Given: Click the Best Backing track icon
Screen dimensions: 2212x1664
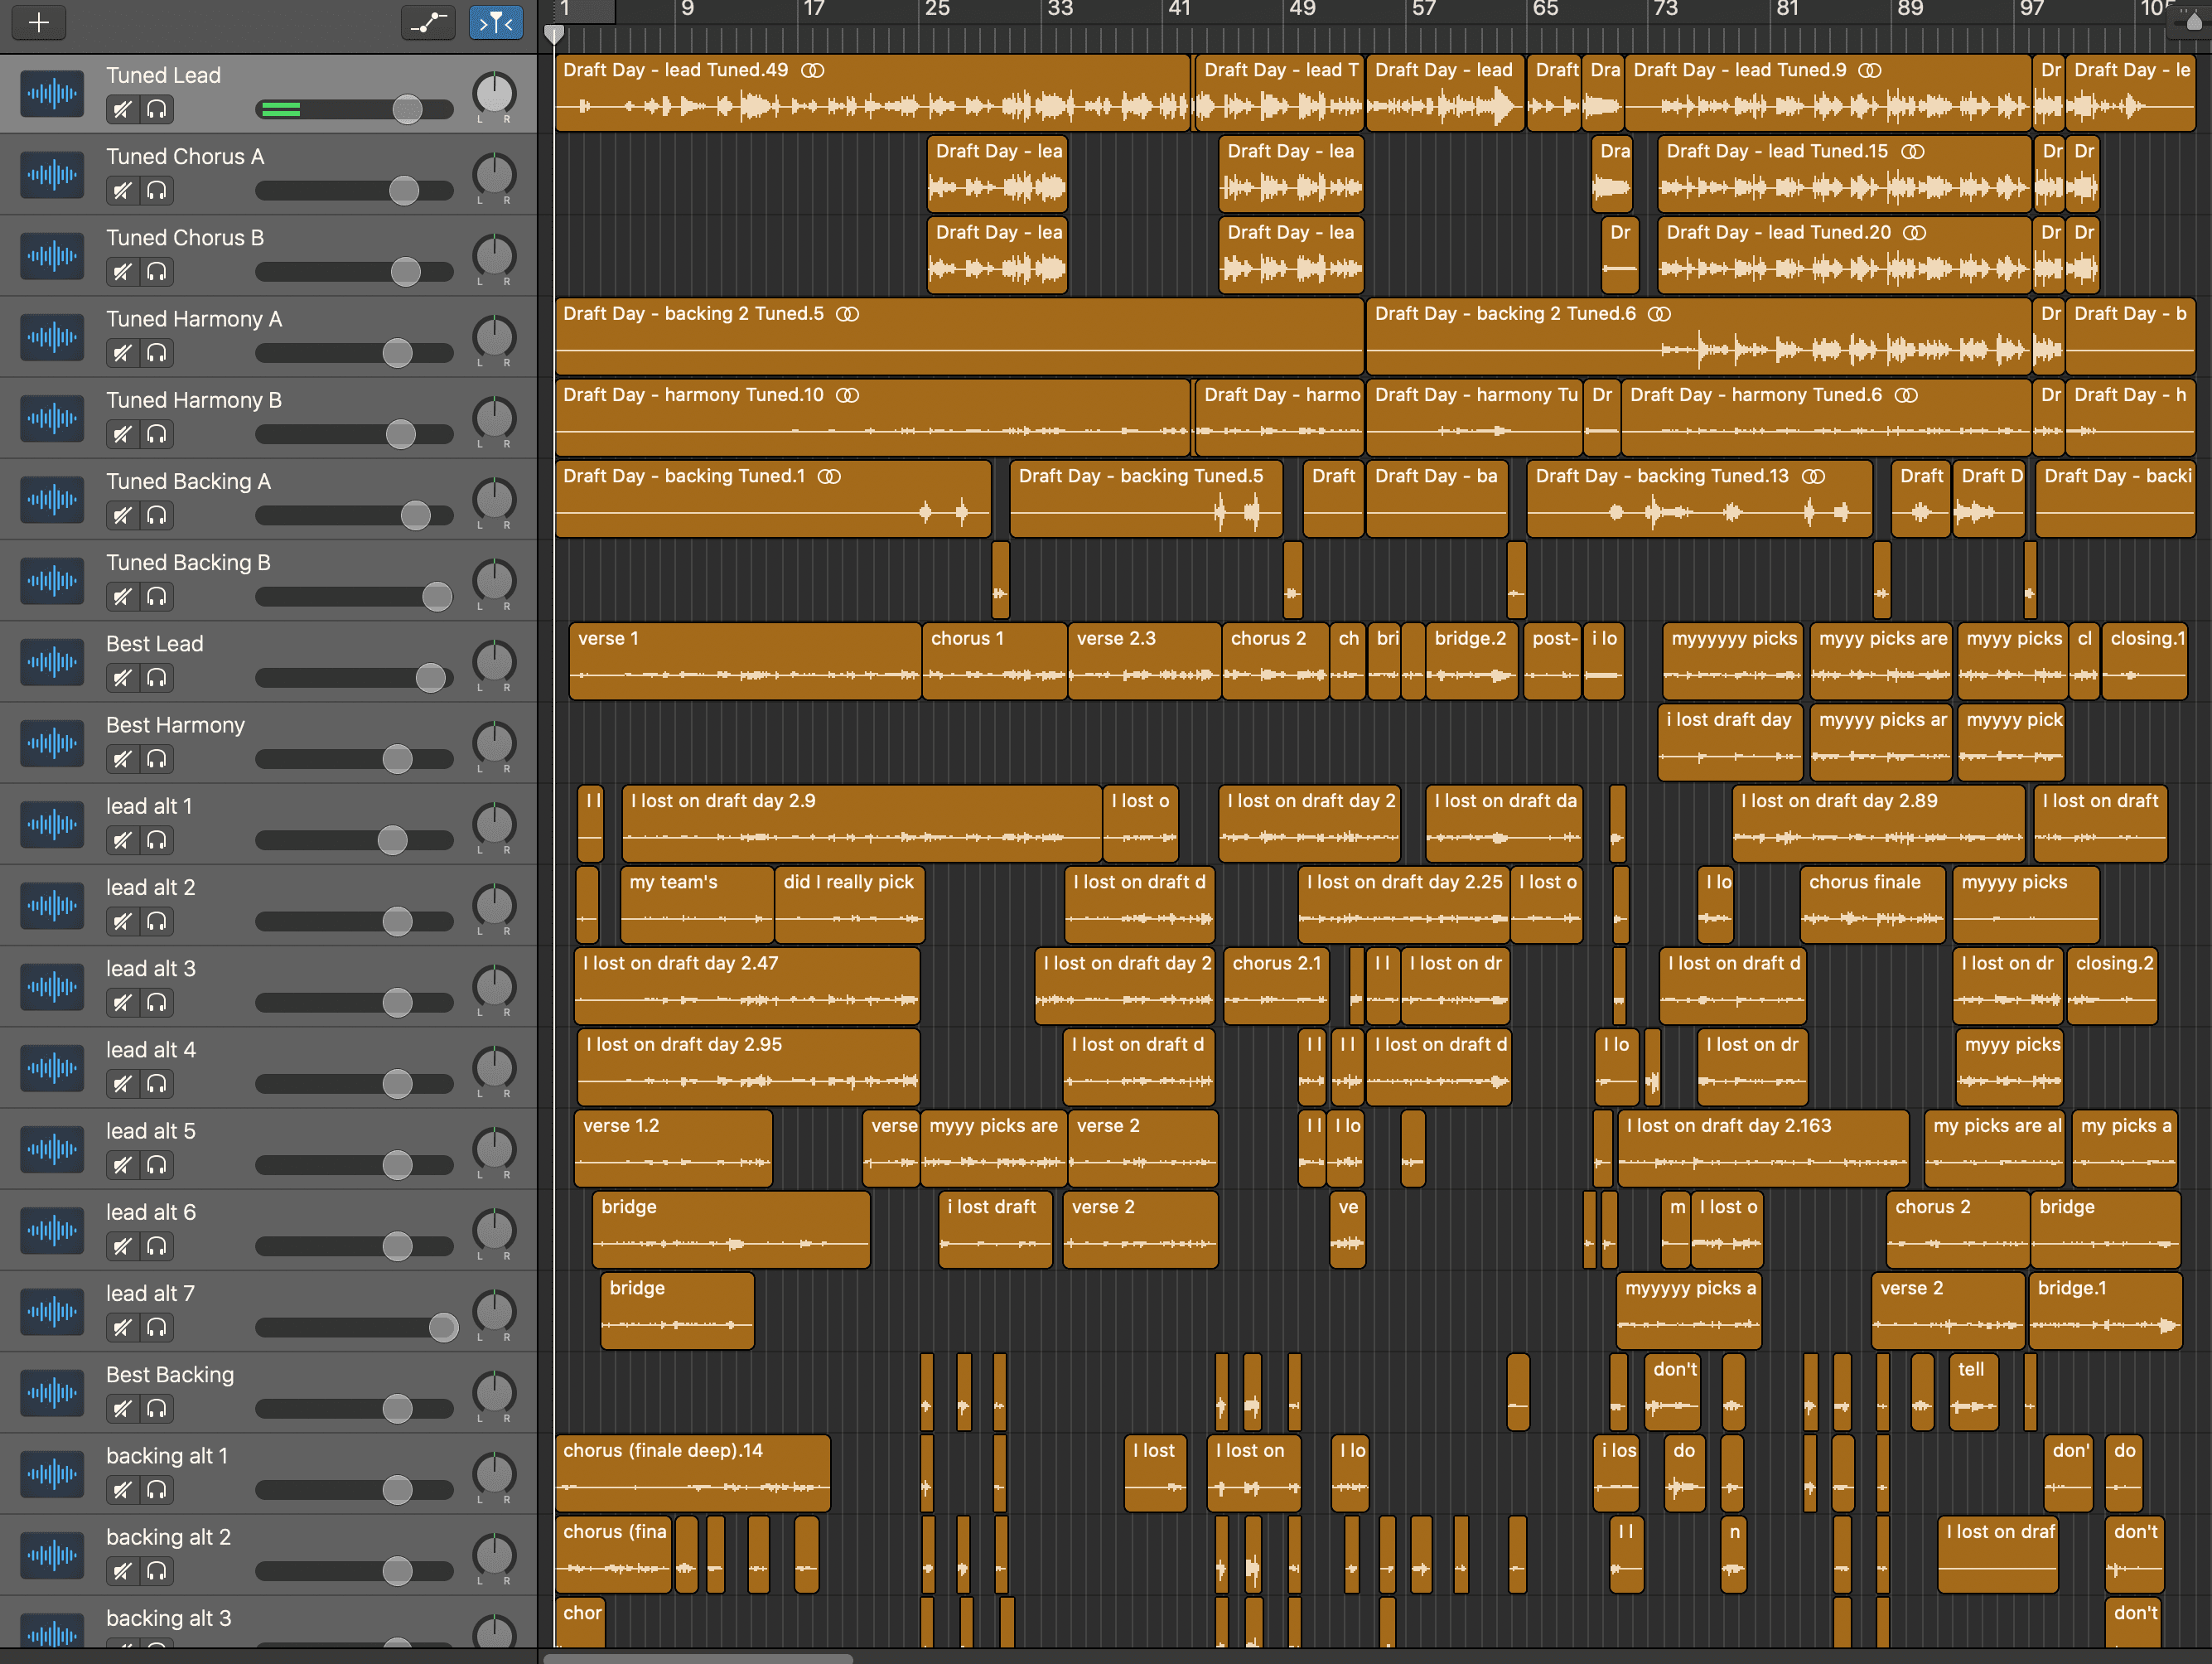Looking at the screenshot, I should point(52,1393).
